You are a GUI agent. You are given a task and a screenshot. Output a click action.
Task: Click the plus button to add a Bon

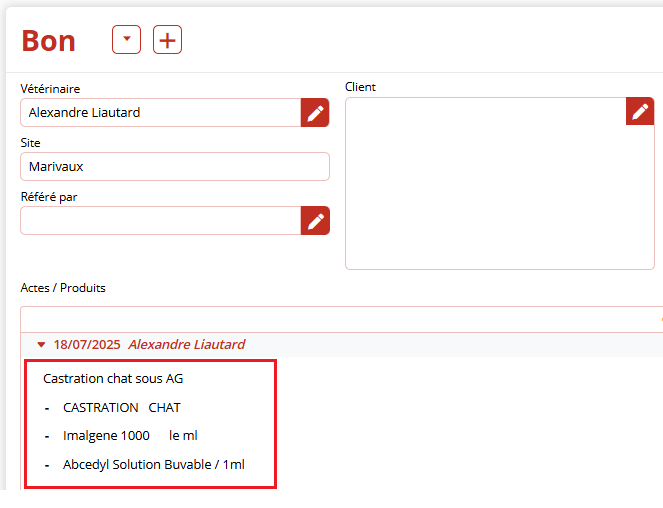(167, 39)
